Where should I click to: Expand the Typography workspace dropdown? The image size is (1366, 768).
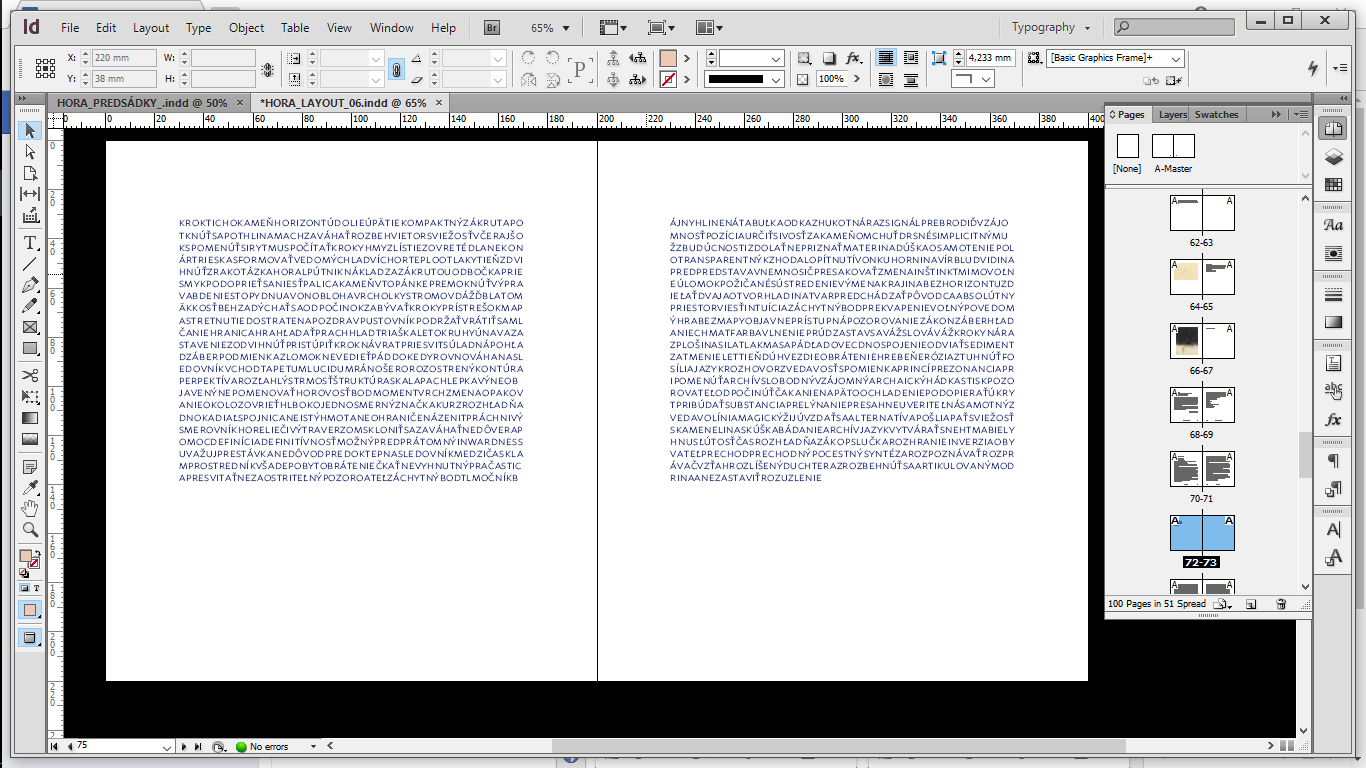tap(1051, 28)
